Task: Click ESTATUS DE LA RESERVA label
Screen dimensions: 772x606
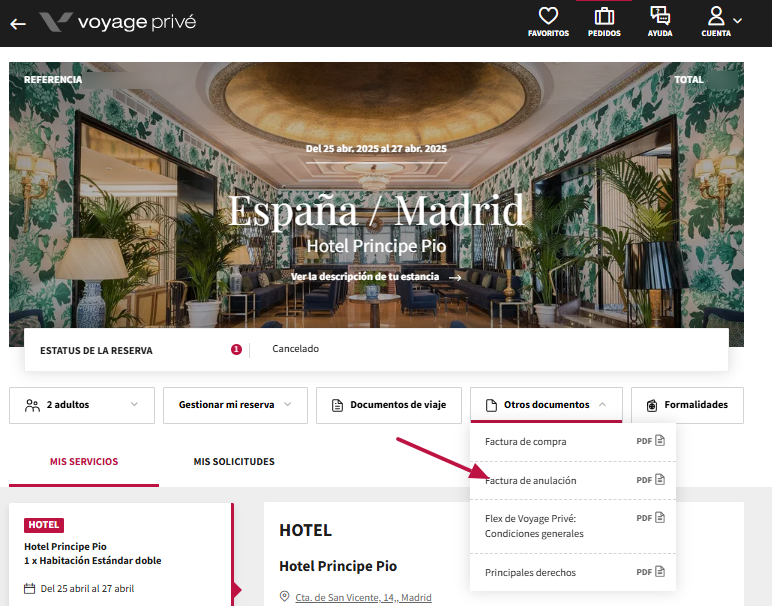Action: pyautogui.click(x=96, y=351)
